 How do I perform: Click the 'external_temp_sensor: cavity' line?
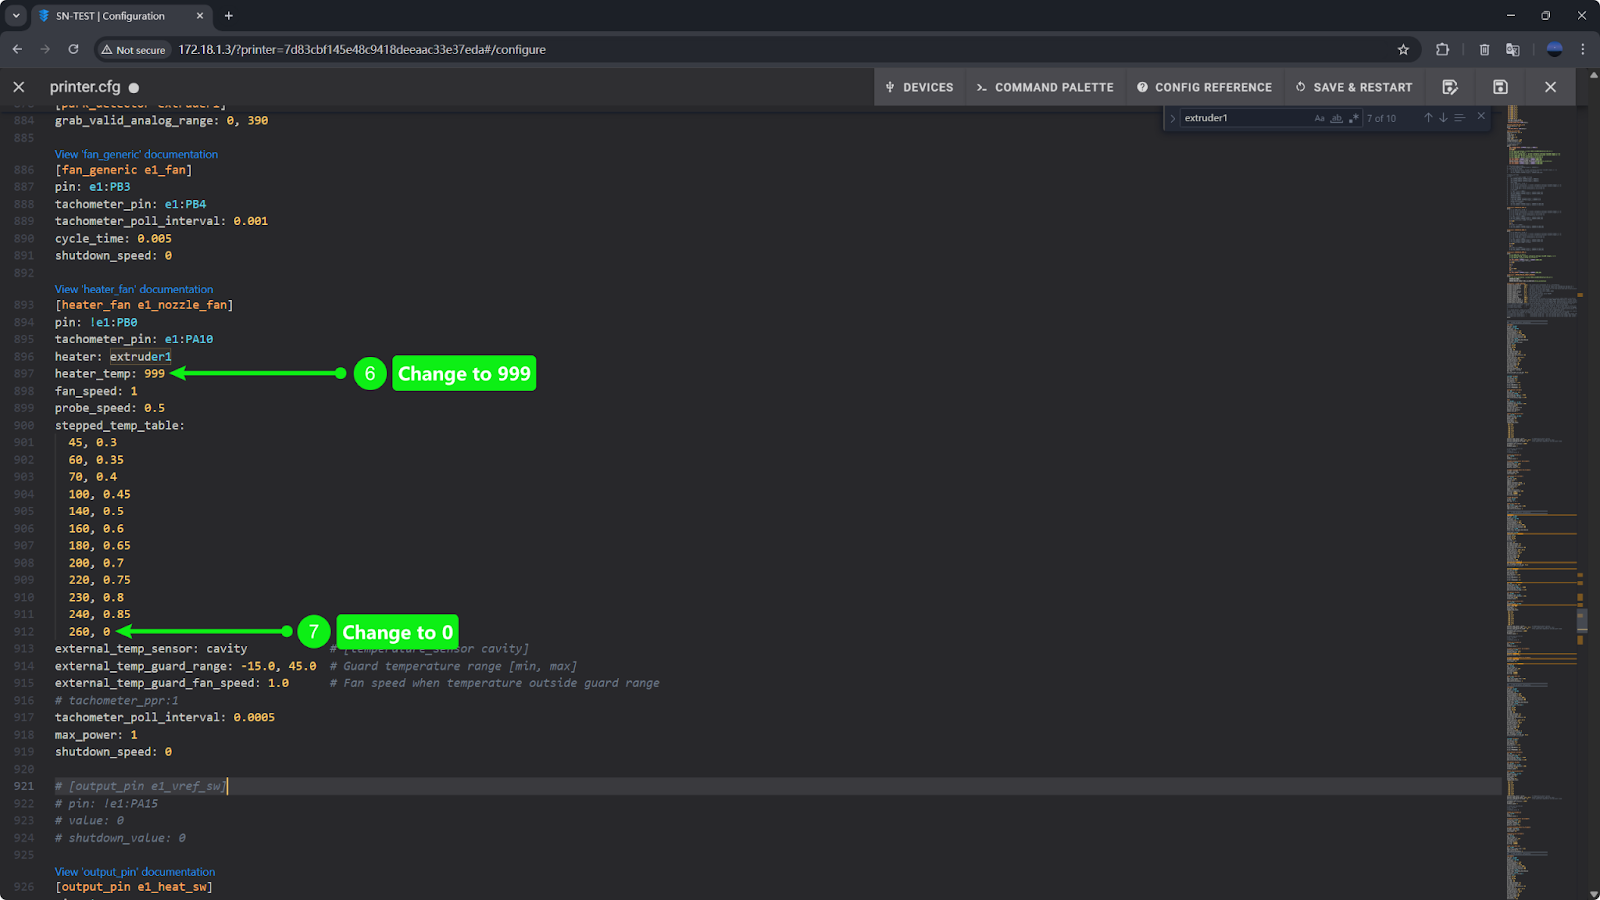click(x=151, y=649)
